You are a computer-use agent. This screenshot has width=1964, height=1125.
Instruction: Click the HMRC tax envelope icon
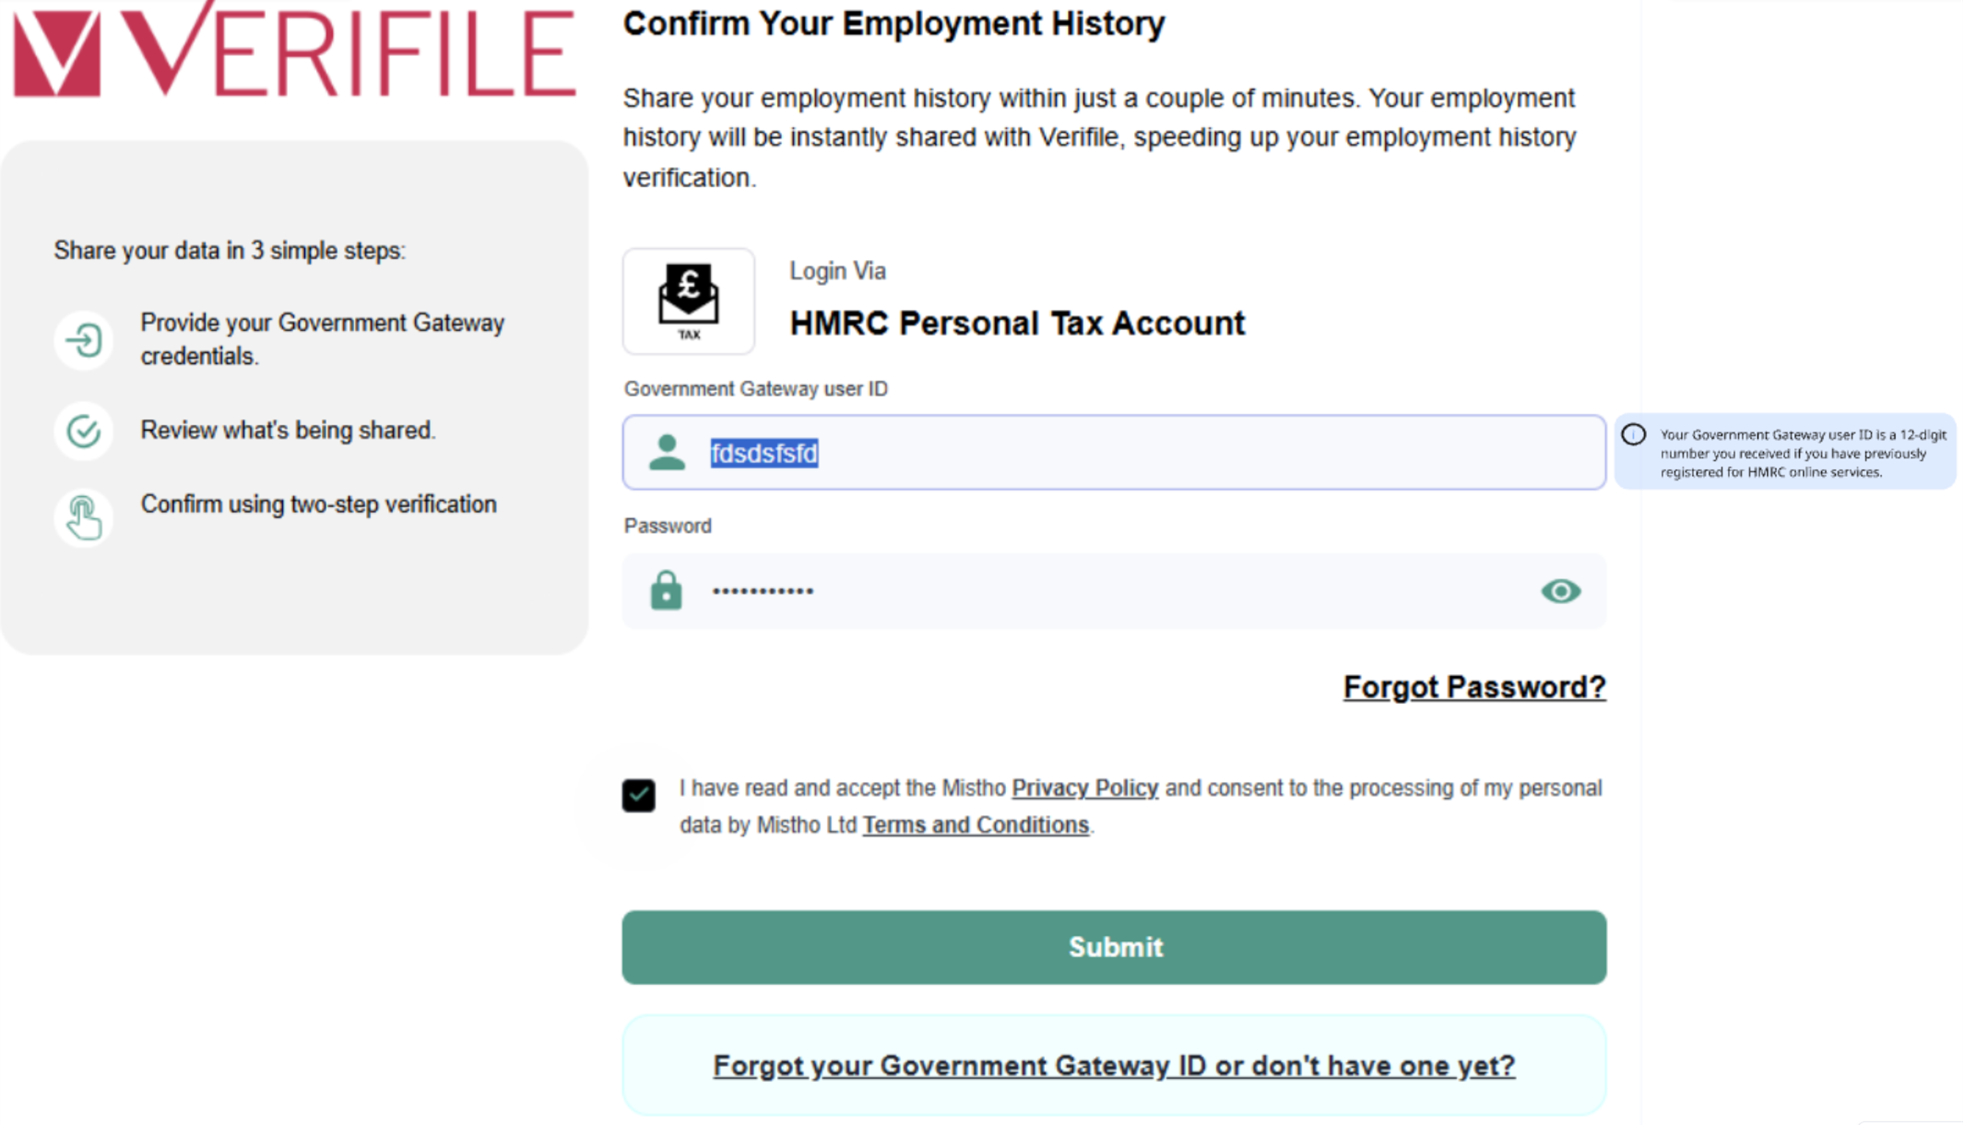pos(688,300)
